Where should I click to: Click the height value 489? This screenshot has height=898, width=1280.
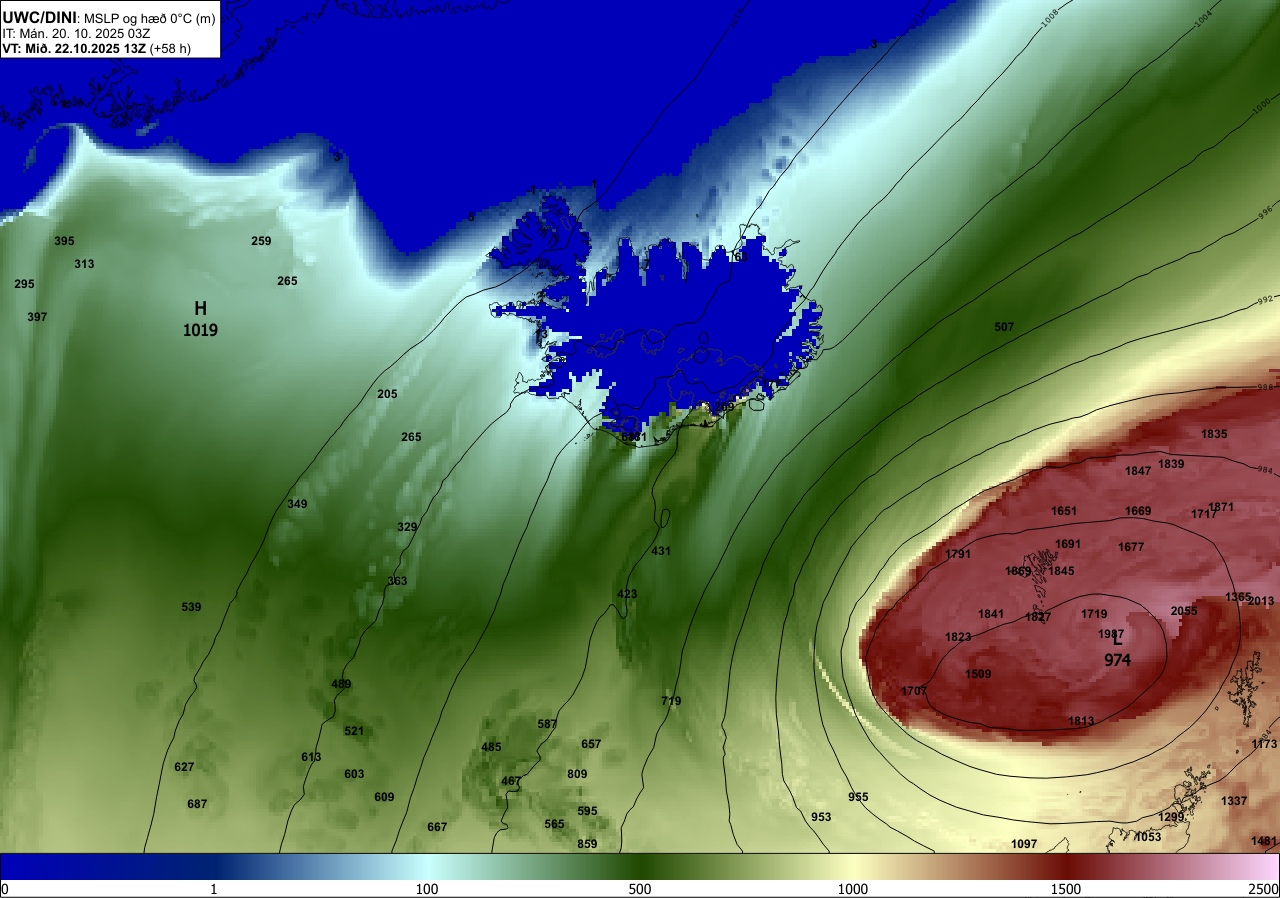tap(341, 684)
